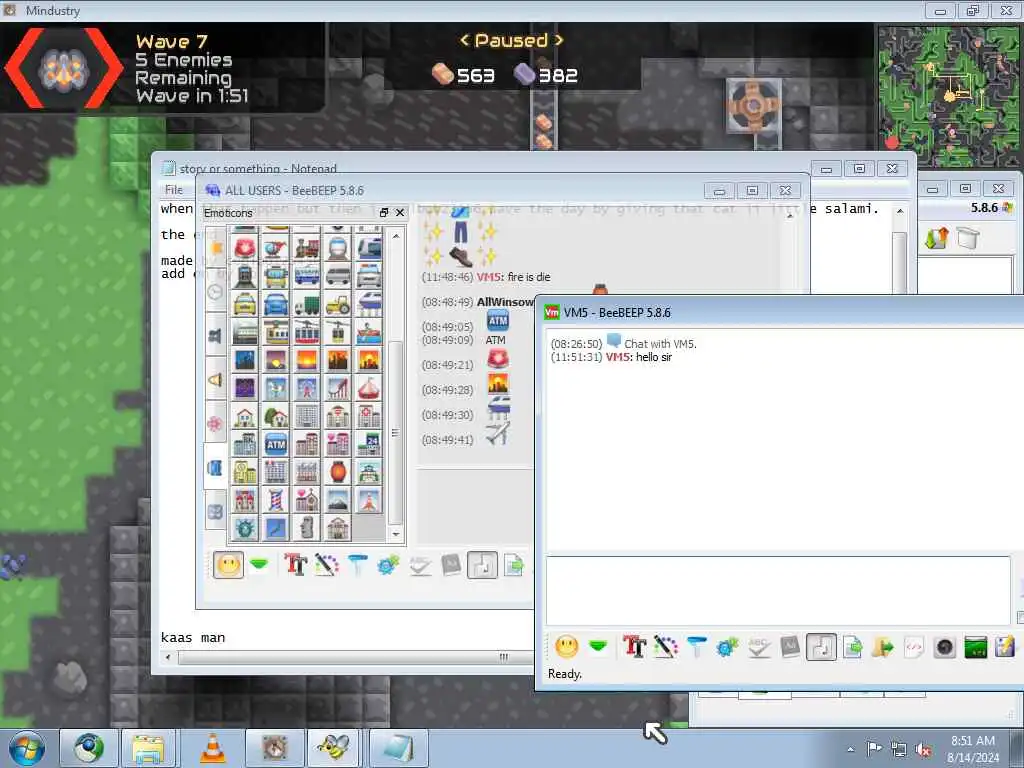Open the File menu in Notepad
This screenshot has width=1024, height=768.
coord(174,189)
